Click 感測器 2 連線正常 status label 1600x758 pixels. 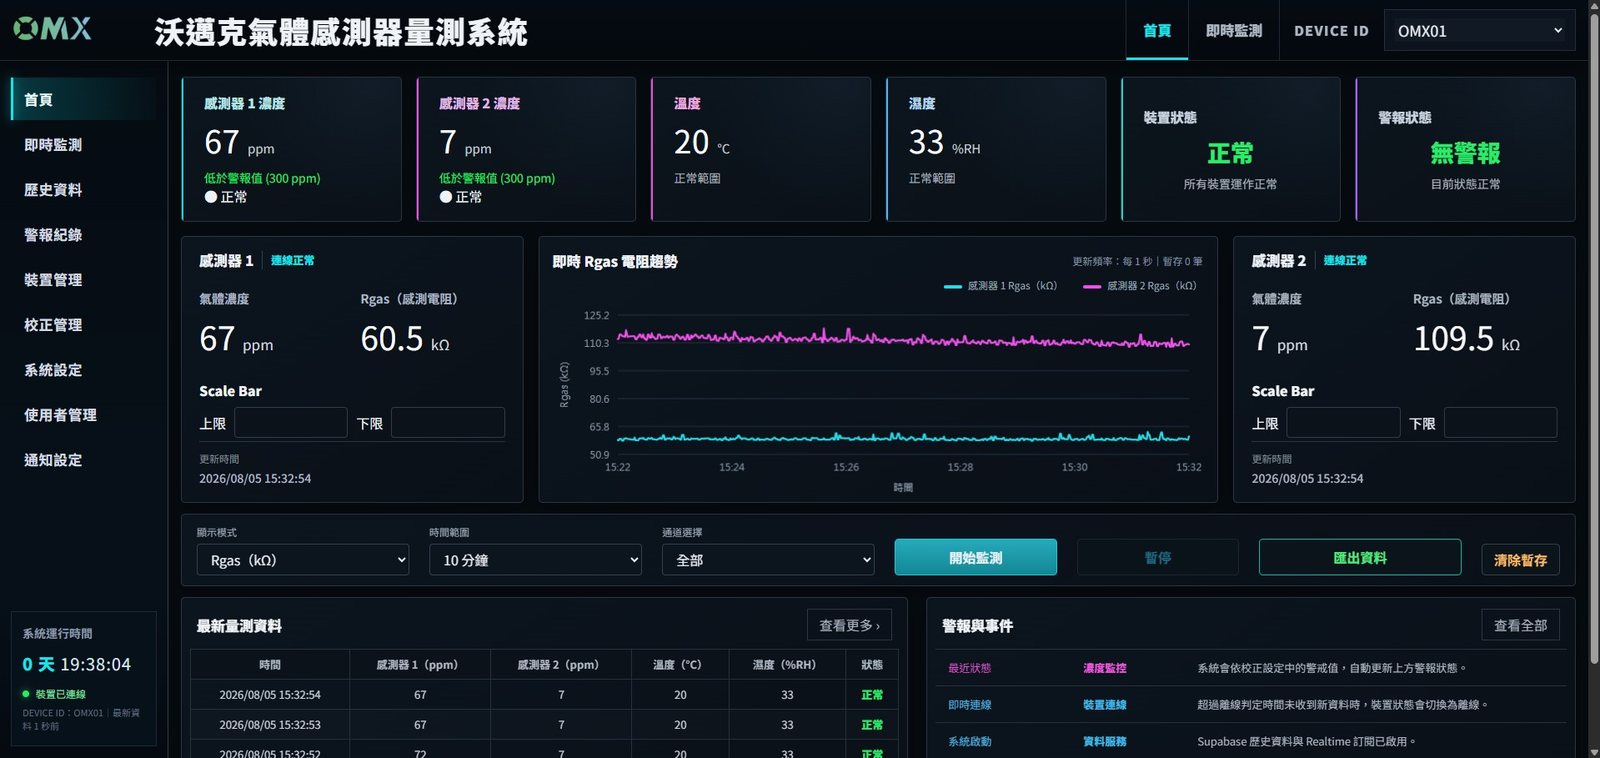[x=1345, y=260]
